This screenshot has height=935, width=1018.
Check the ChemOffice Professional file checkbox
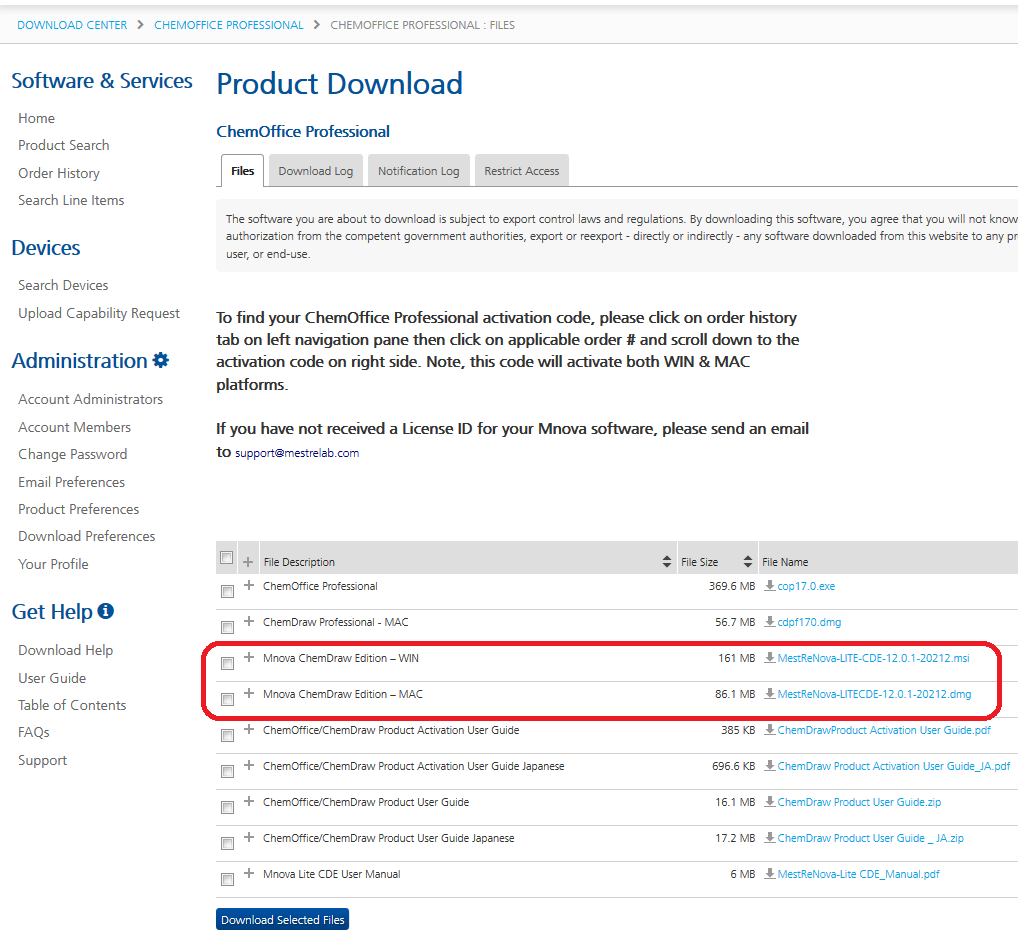coord(227,592)
